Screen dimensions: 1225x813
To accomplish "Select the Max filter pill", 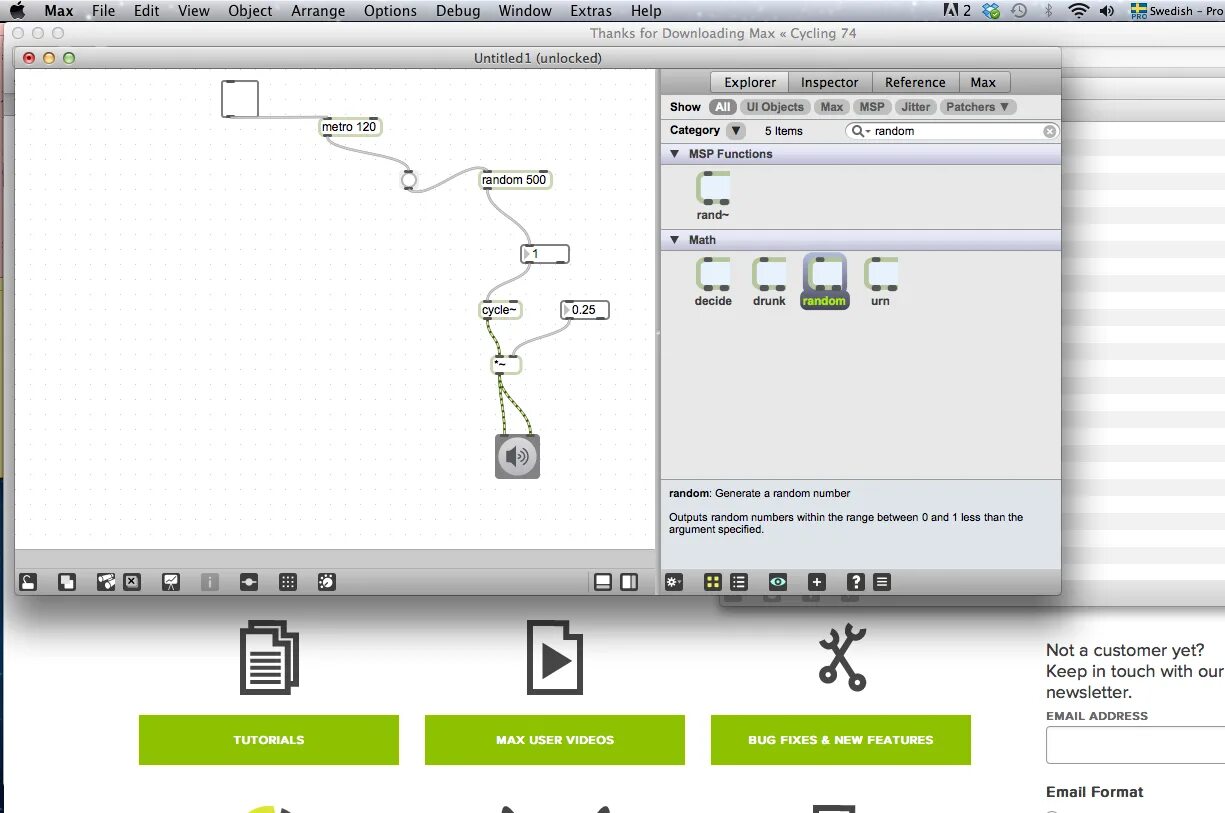I will click(x=832, y=107).
